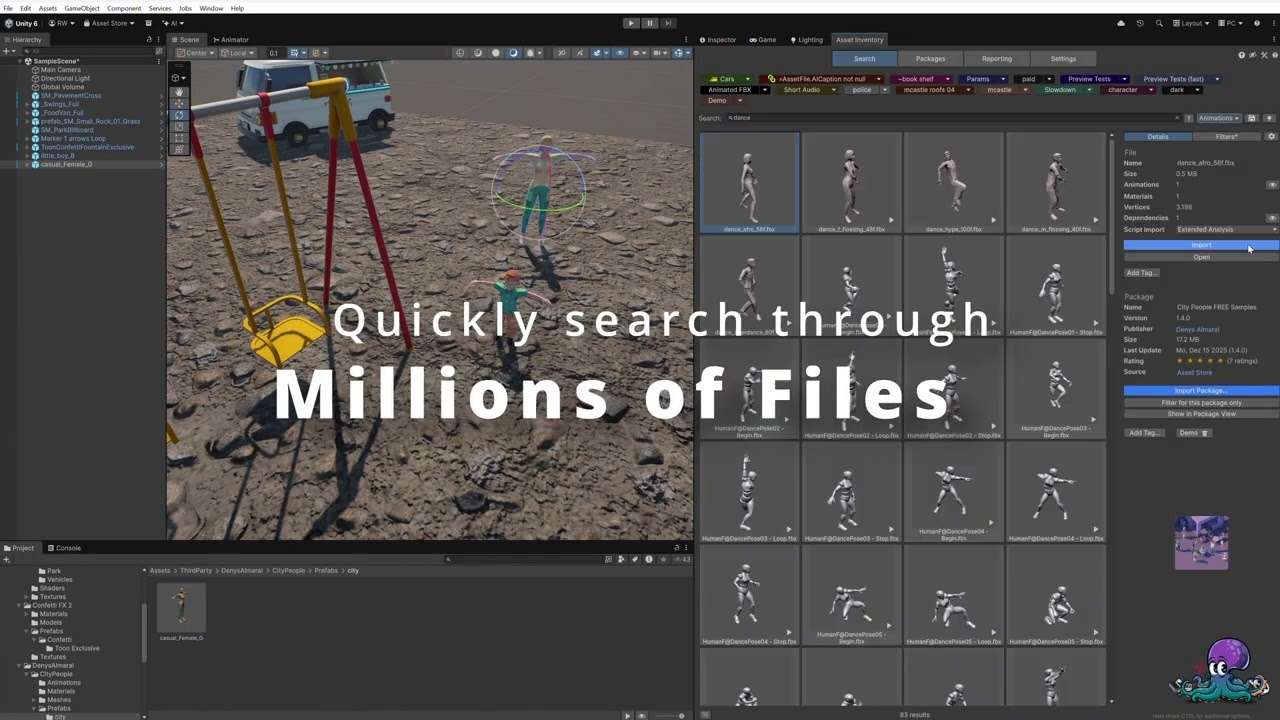This screenshot has width=1280, height=720.
Task: Click the Pause button in Unity toolbar
Action: coord(649,23)
